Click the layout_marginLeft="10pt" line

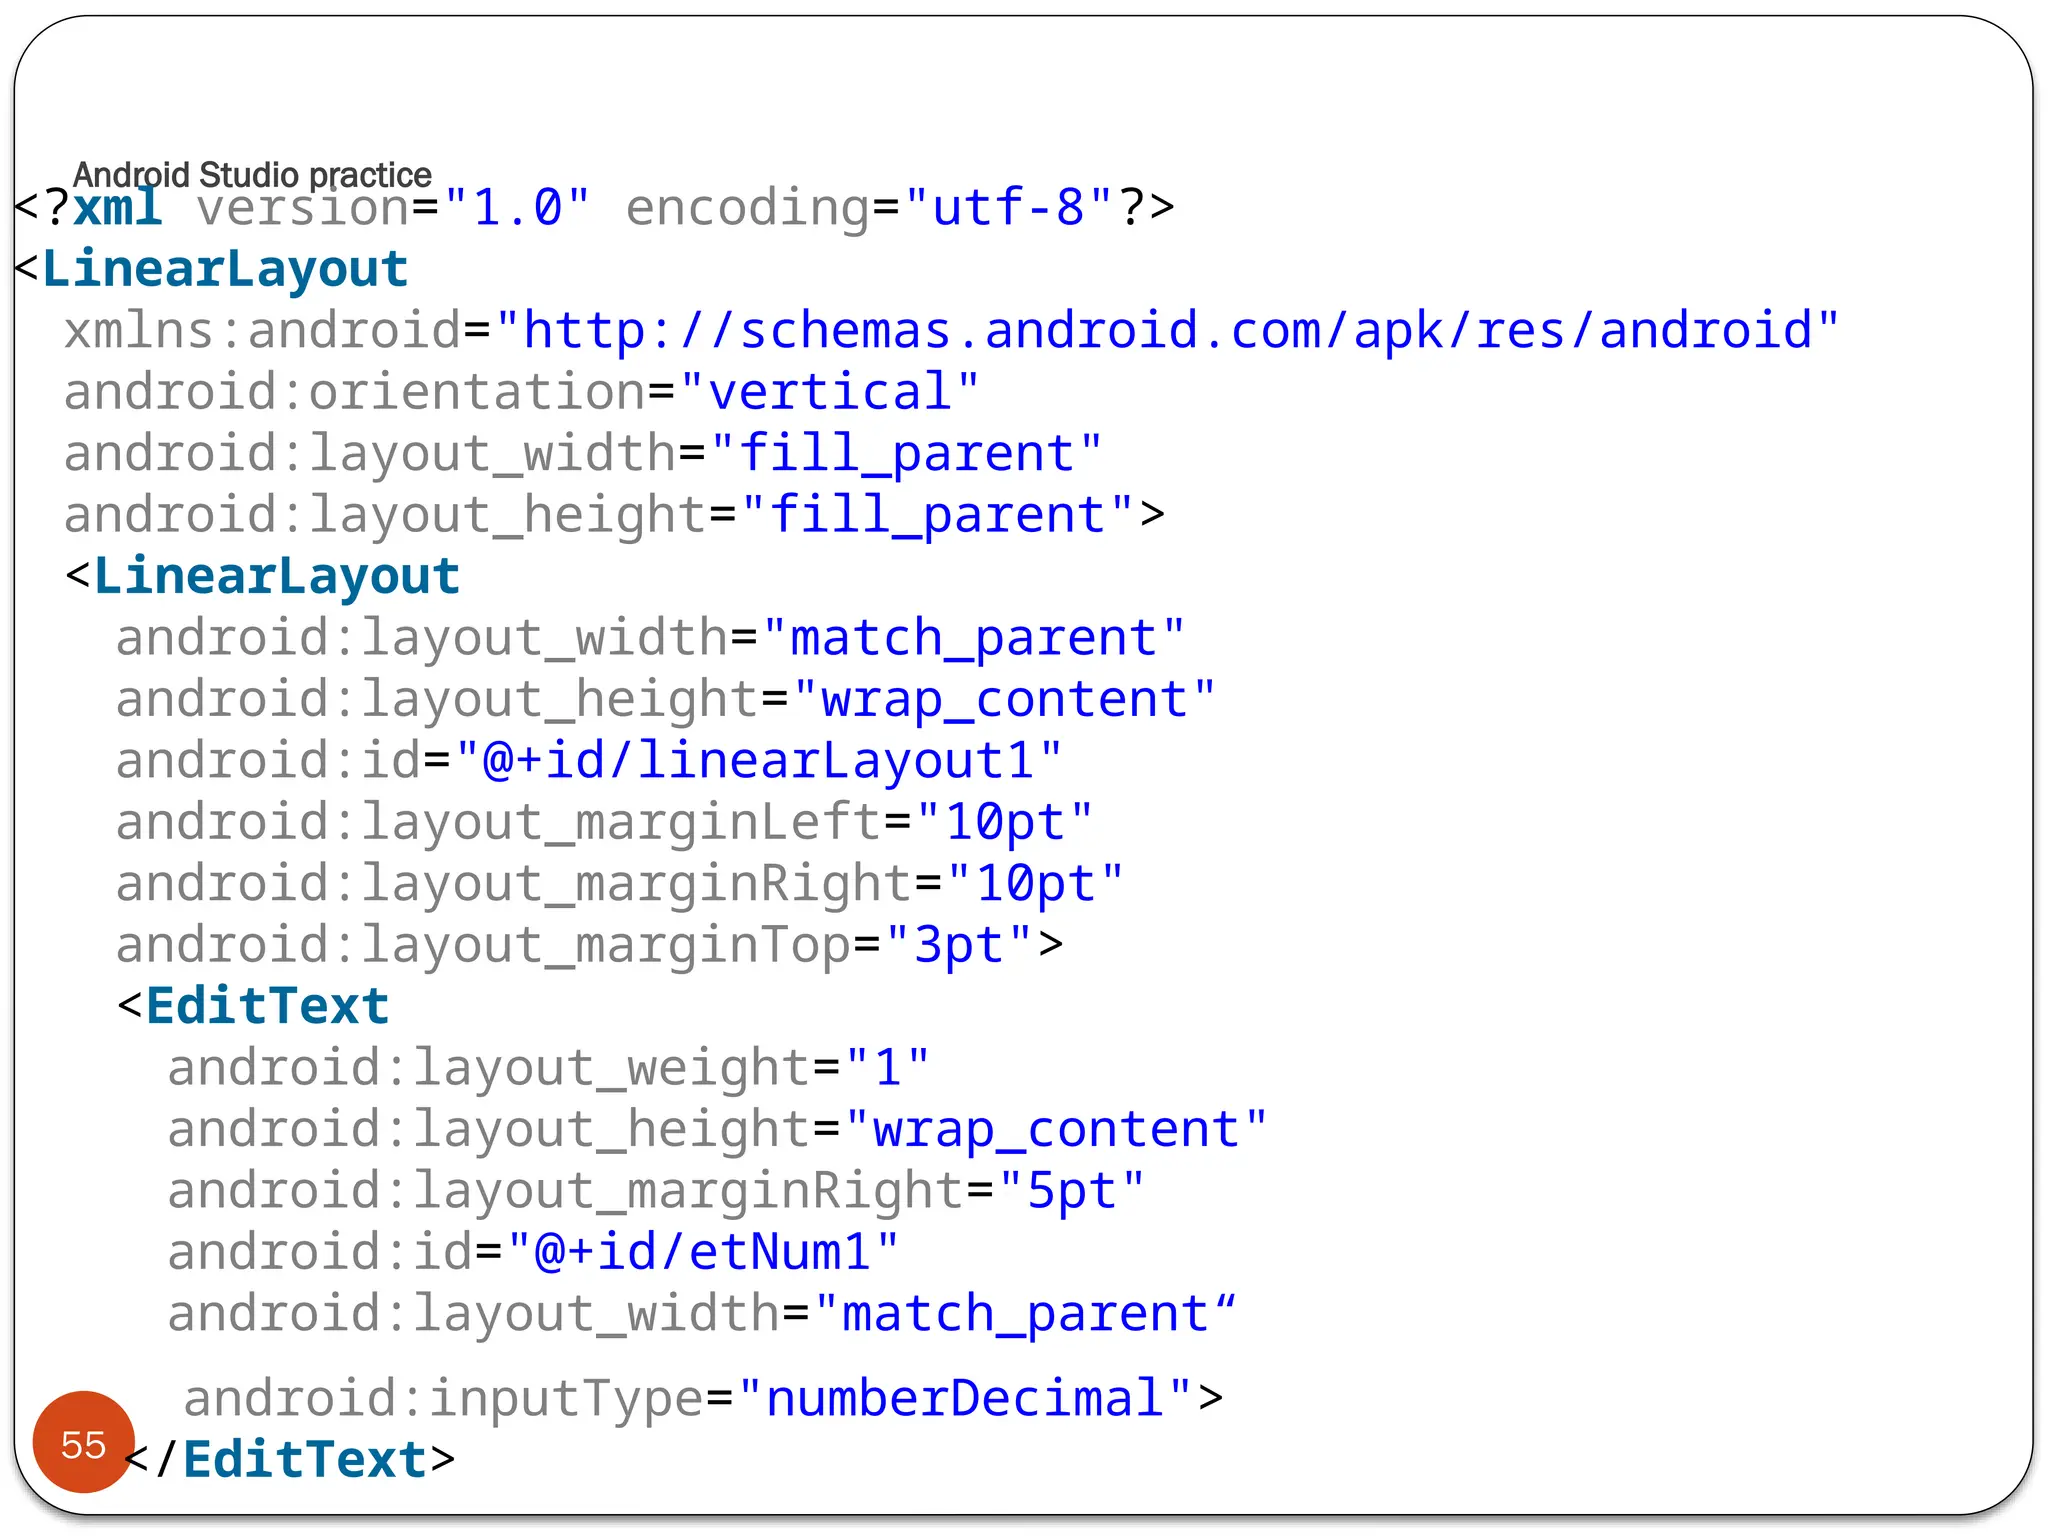click(605, 822)
